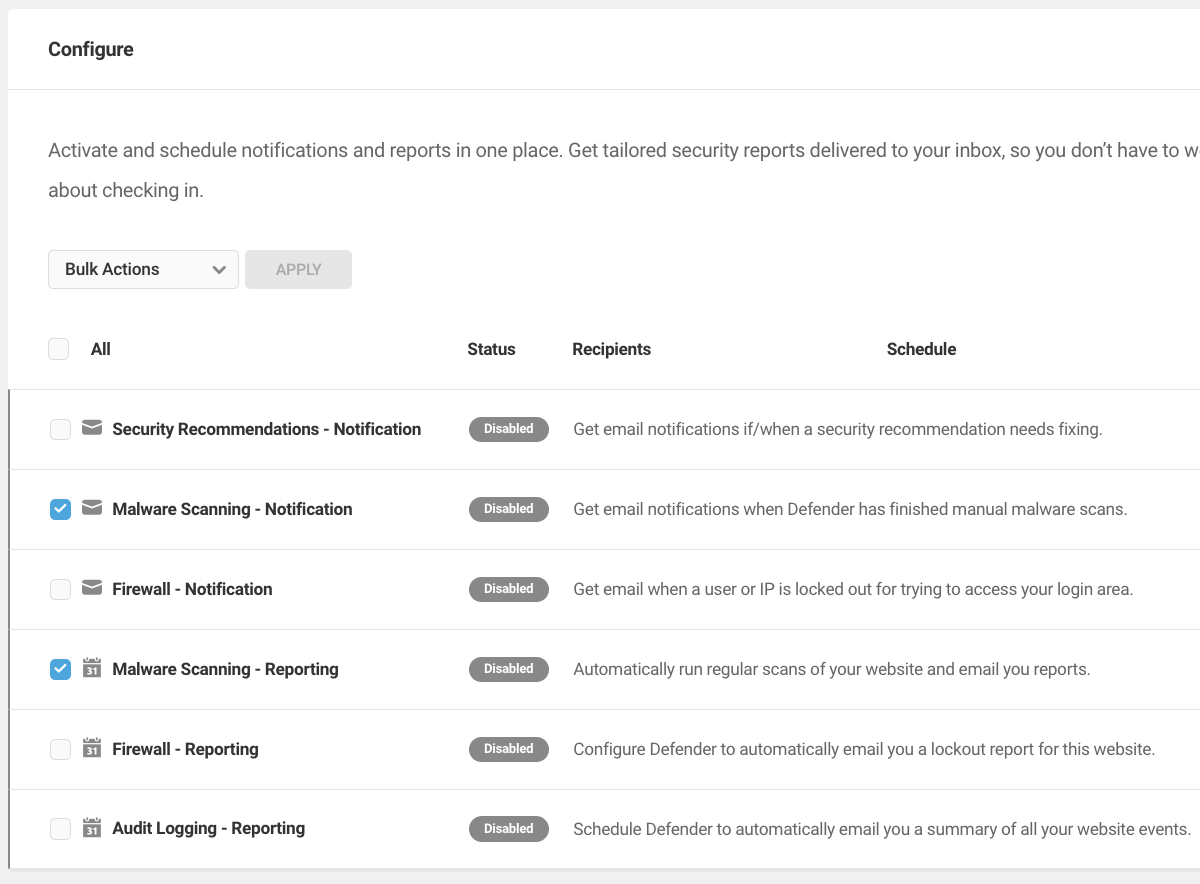The width and height of the screenshot is (1200, 884).
Task: Open the Audit Logging - Reporting entry
Action: click(x=208, y=828)
